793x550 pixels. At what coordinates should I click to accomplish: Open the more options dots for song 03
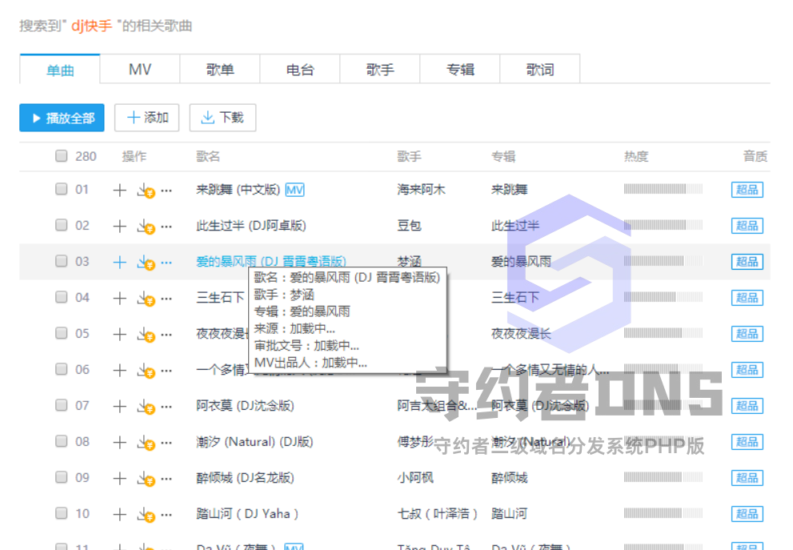click(166, 262)
